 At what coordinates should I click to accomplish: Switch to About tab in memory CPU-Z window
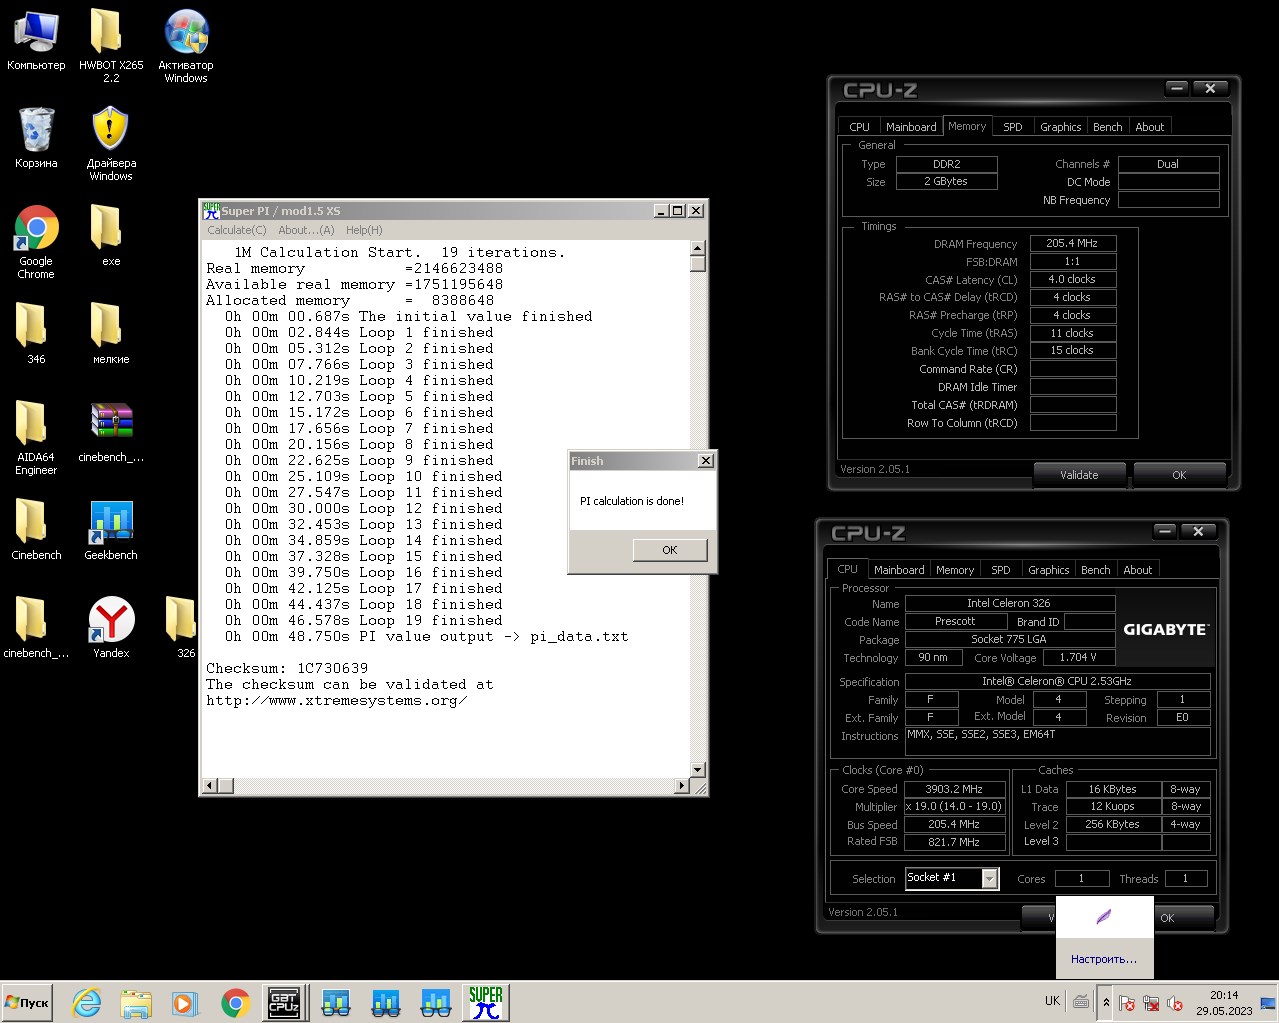tap(1149, 127)
